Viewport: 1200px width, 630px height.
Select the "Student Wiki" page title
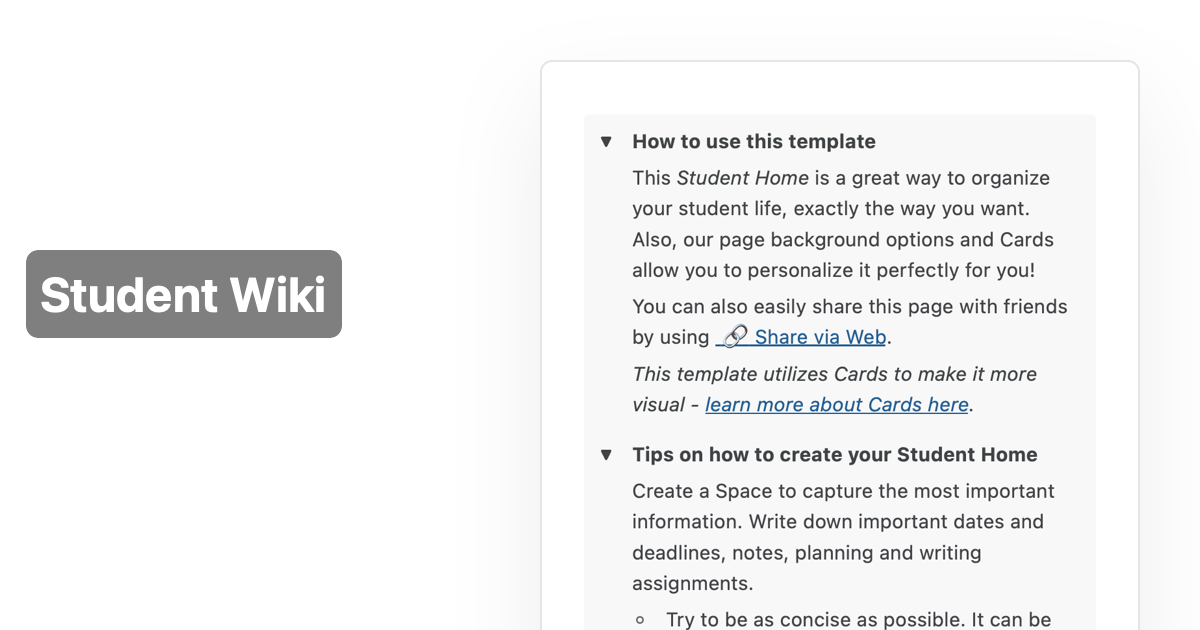point(182,296)
